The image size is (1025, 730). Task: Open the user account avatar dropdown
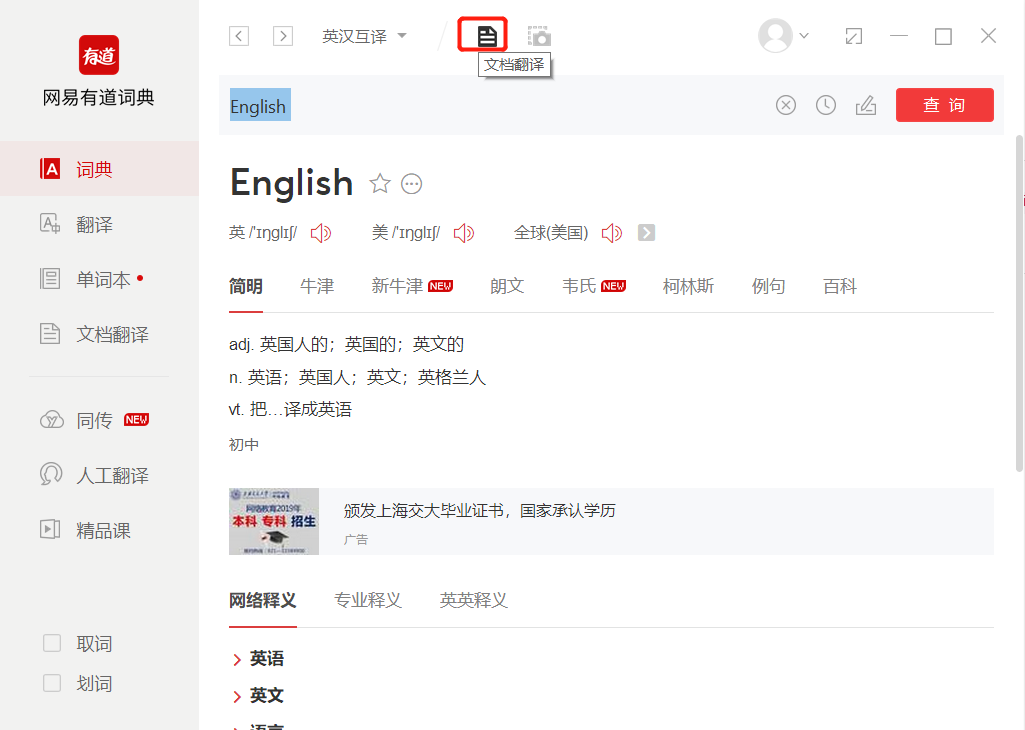784,36
